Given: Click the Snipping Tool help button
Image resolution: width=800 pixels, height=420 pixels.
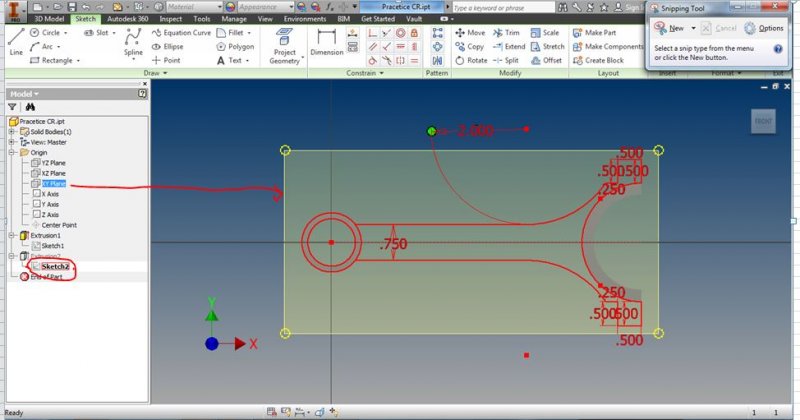Looking at the screenshot, I should (778, 49).
